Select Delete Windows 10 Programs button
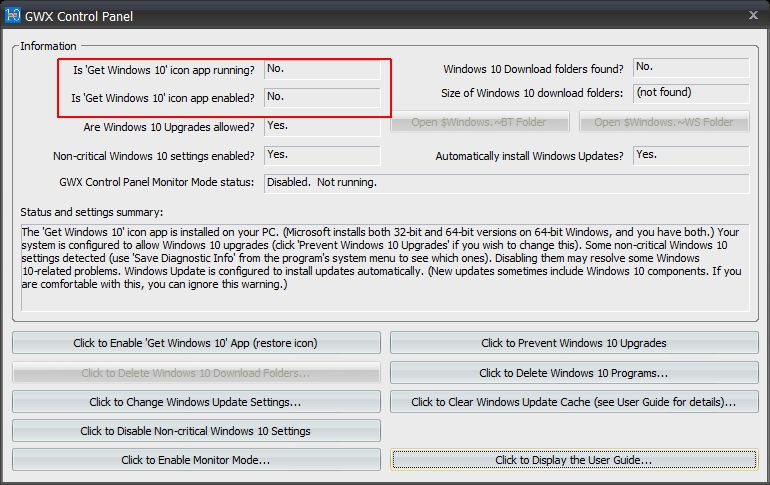The height and width of the screenshot is (485, 770). pos(573,373)
